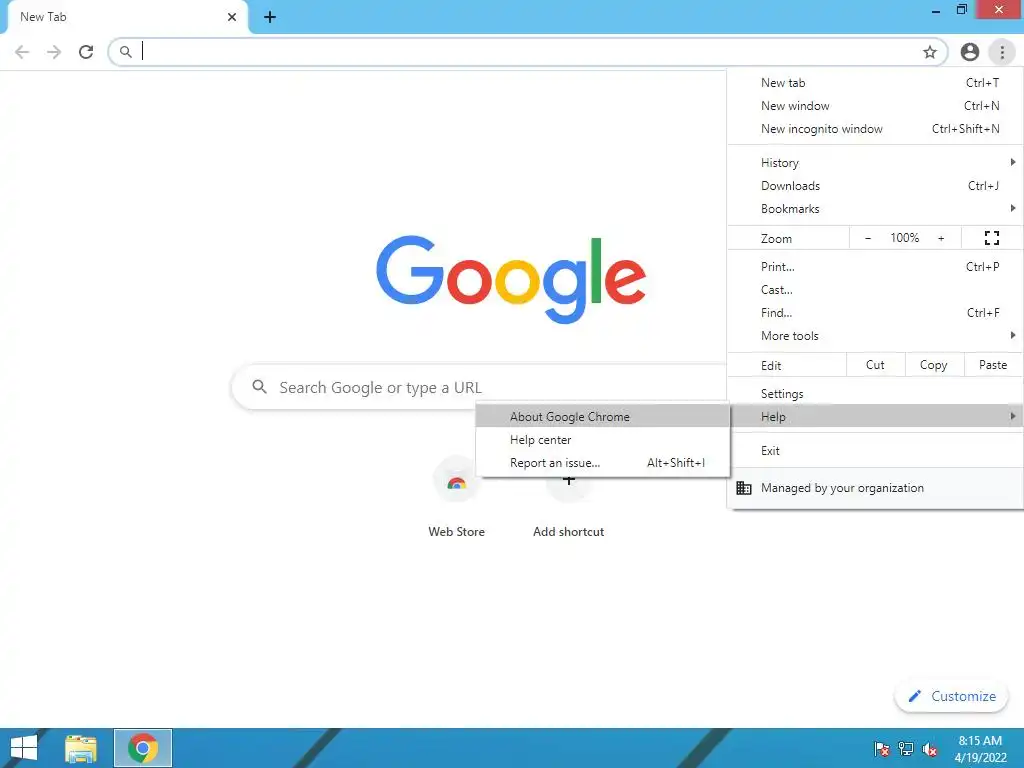Click Cut in Edit row
The height and width of the screenshot is (768, 1024).
pos(875,365)
